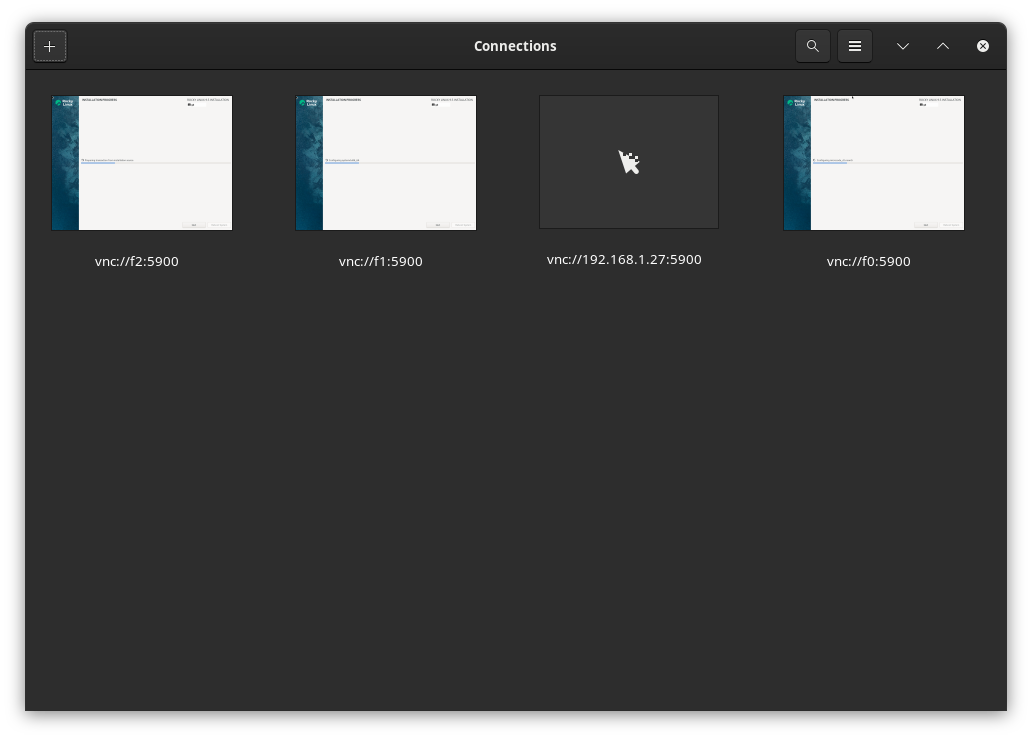
Task: Close the Connections window
Action: point(983,46)
